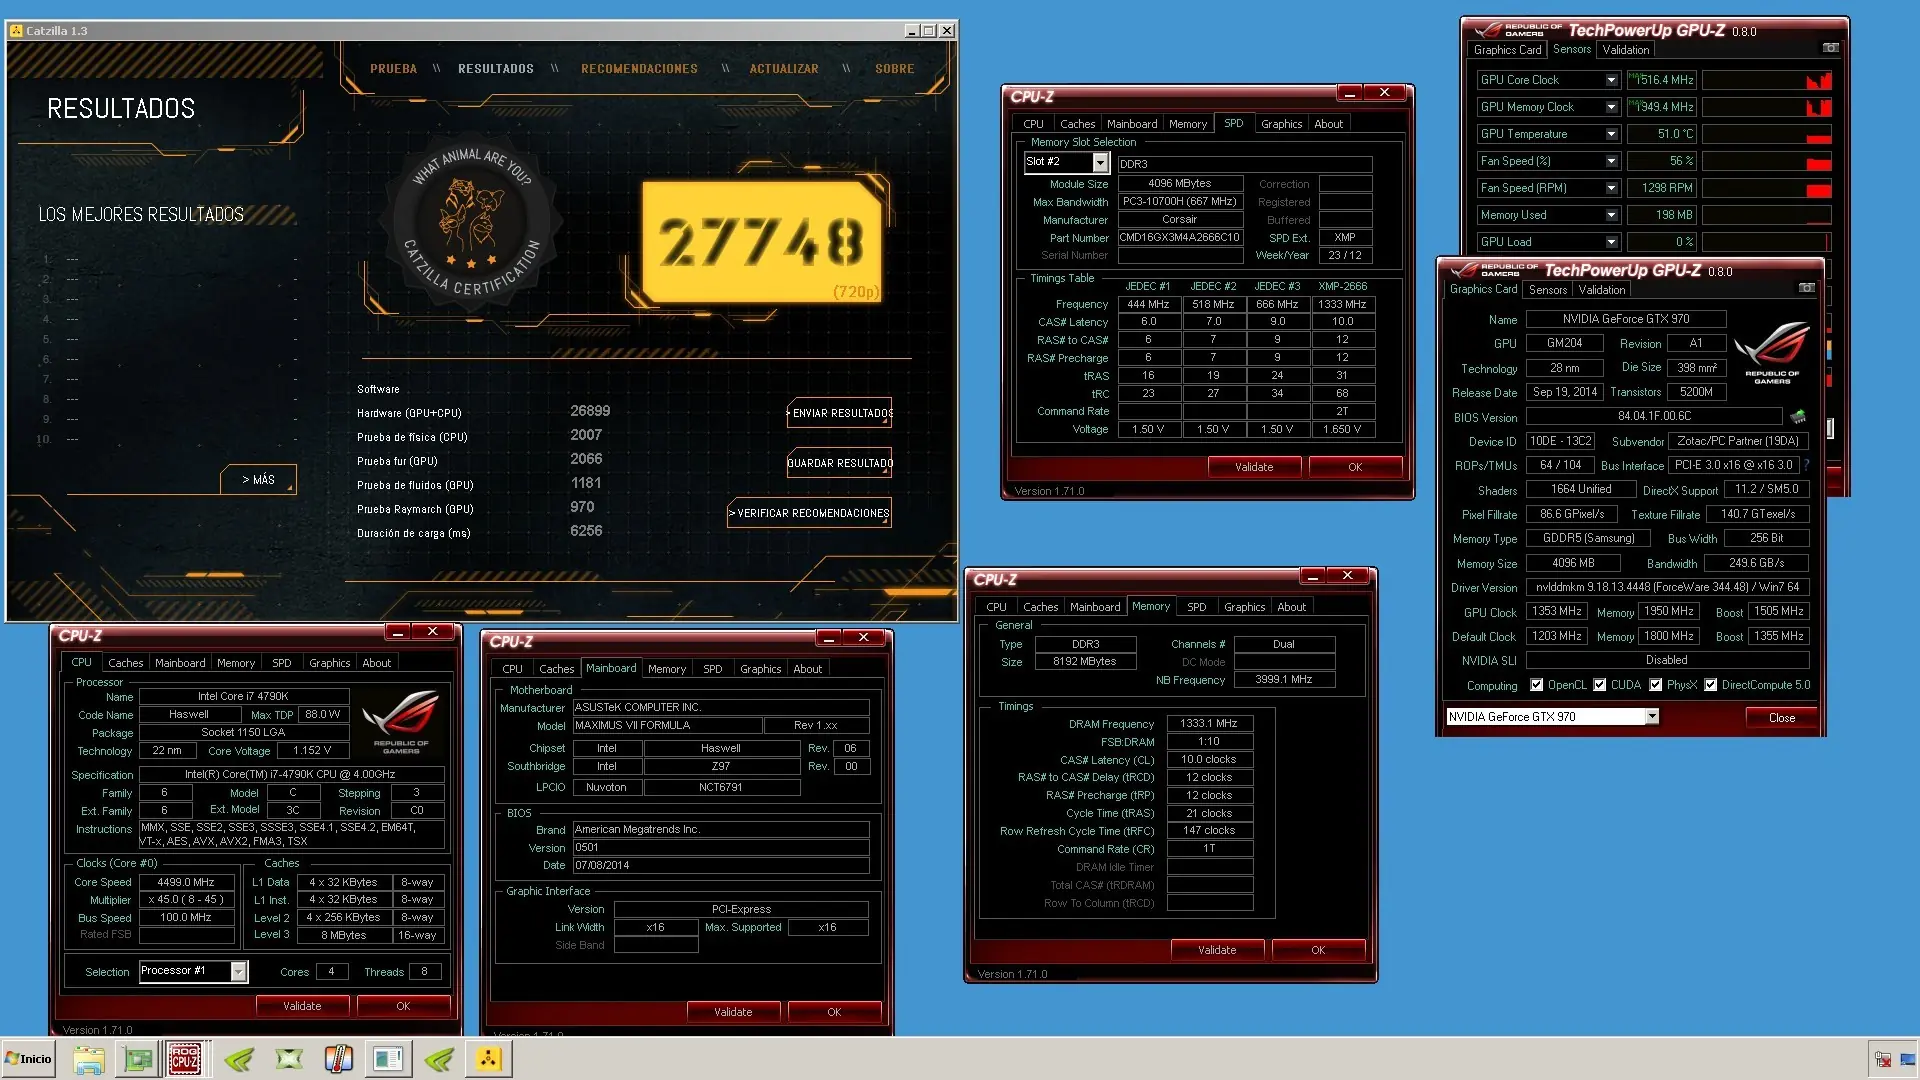Click the Inicio start button
The width and height of the screenshot is (1920, 1080).
[x=28, y=1059]
